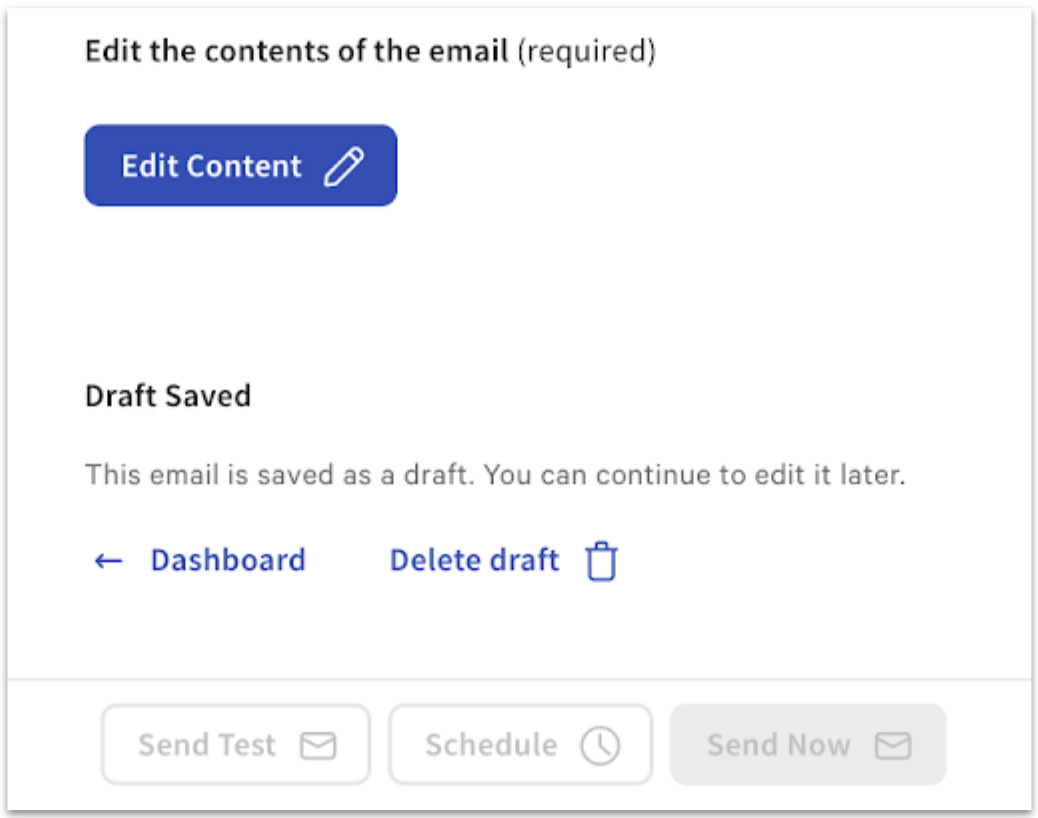Click the Delete draft link

[x=474, y=560]
